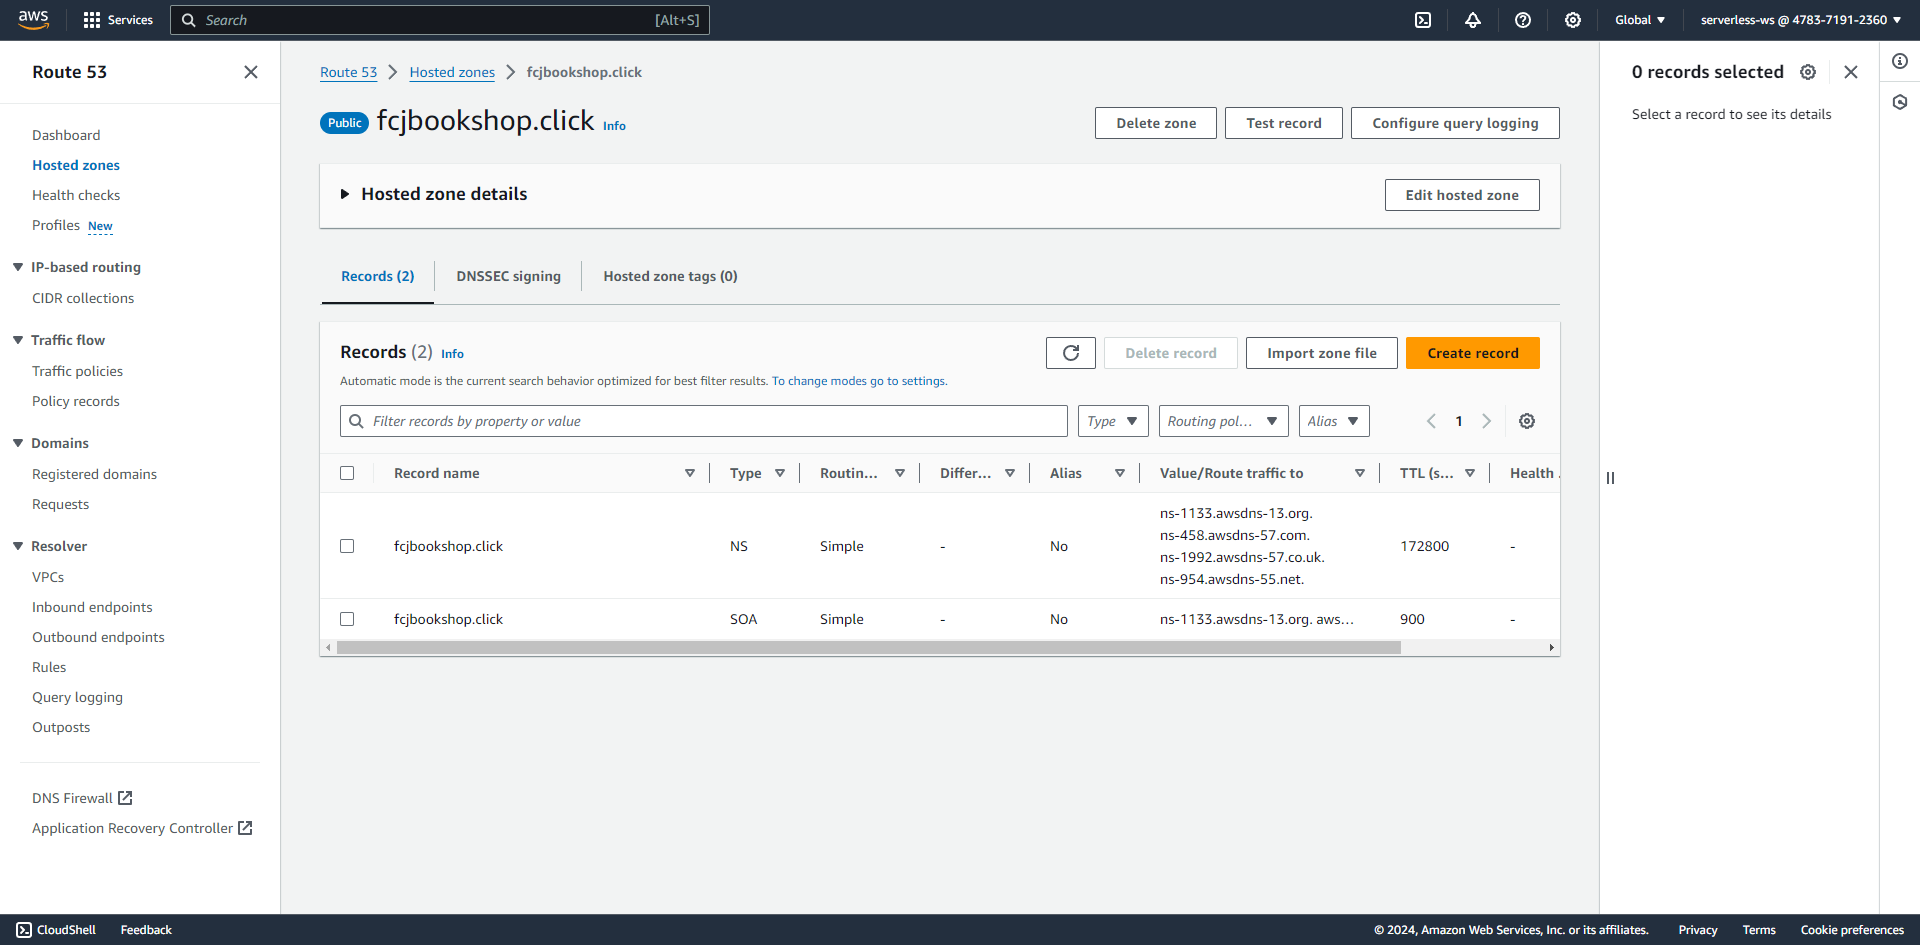Sort by the Alias column arrow
The width and height of the screenshot is (1920, 945).
click(1120, 473)
